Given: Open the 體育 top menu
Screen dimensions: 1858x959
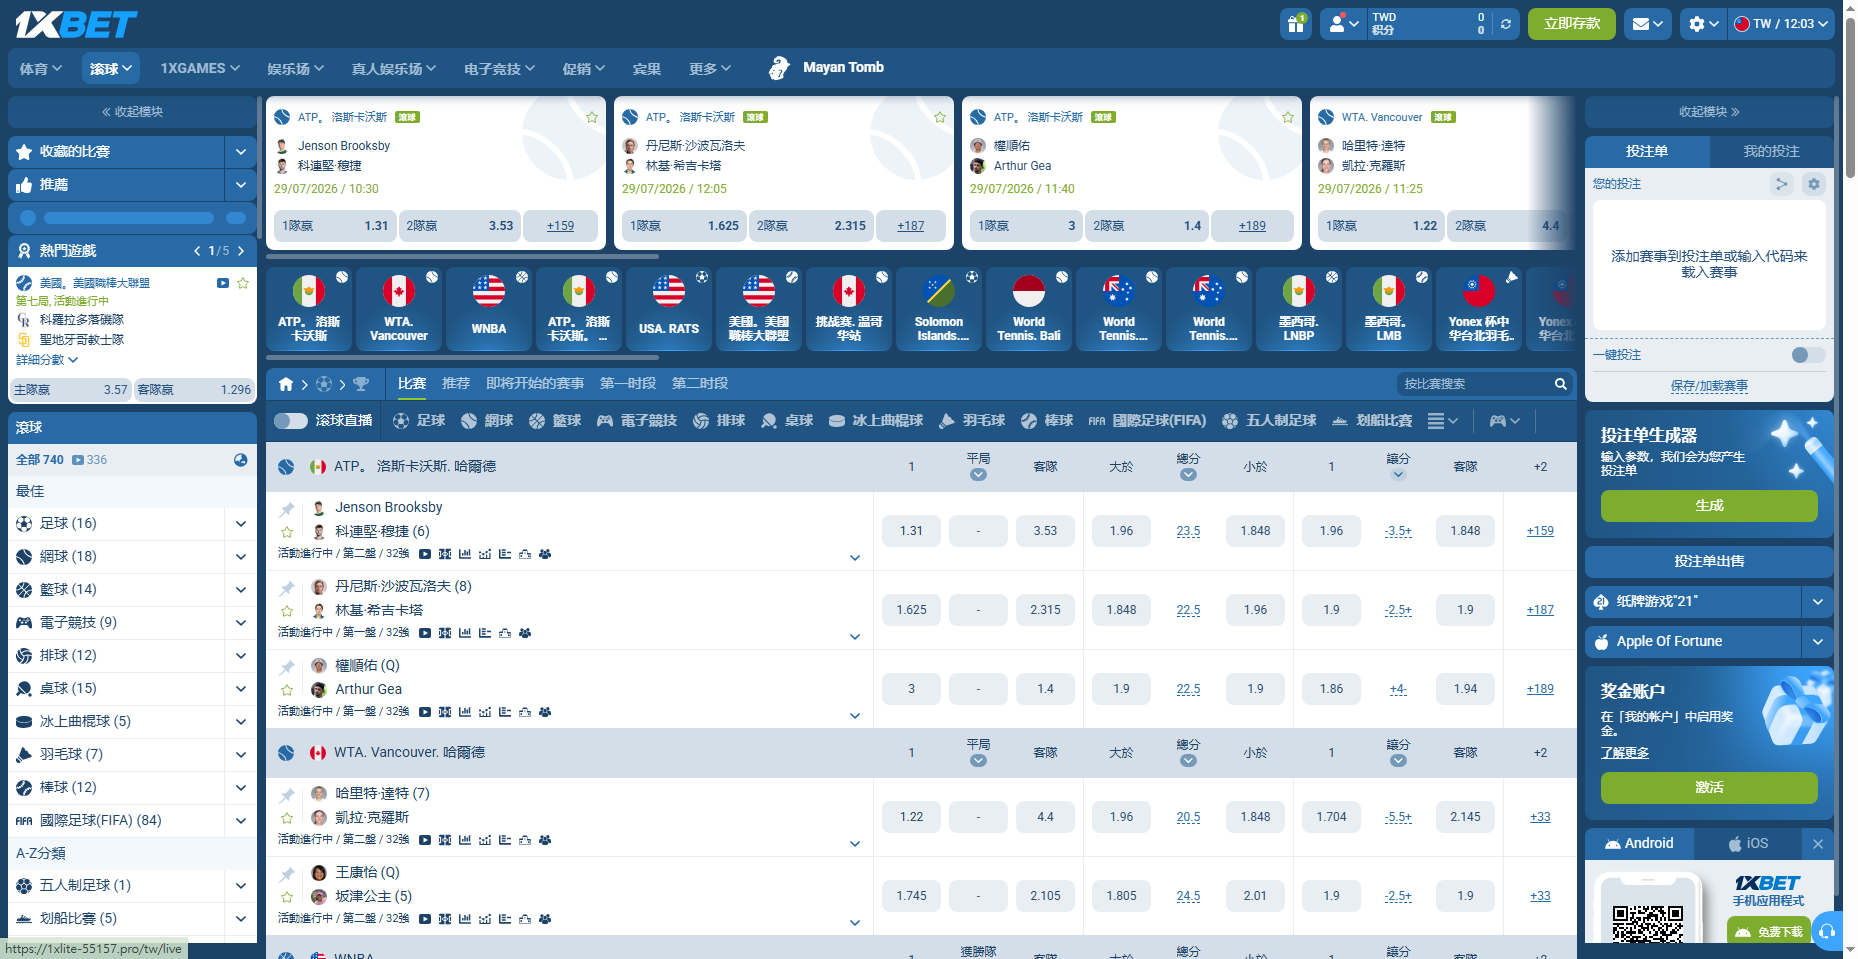Looking at the screenshot, I should pos(41,68).
